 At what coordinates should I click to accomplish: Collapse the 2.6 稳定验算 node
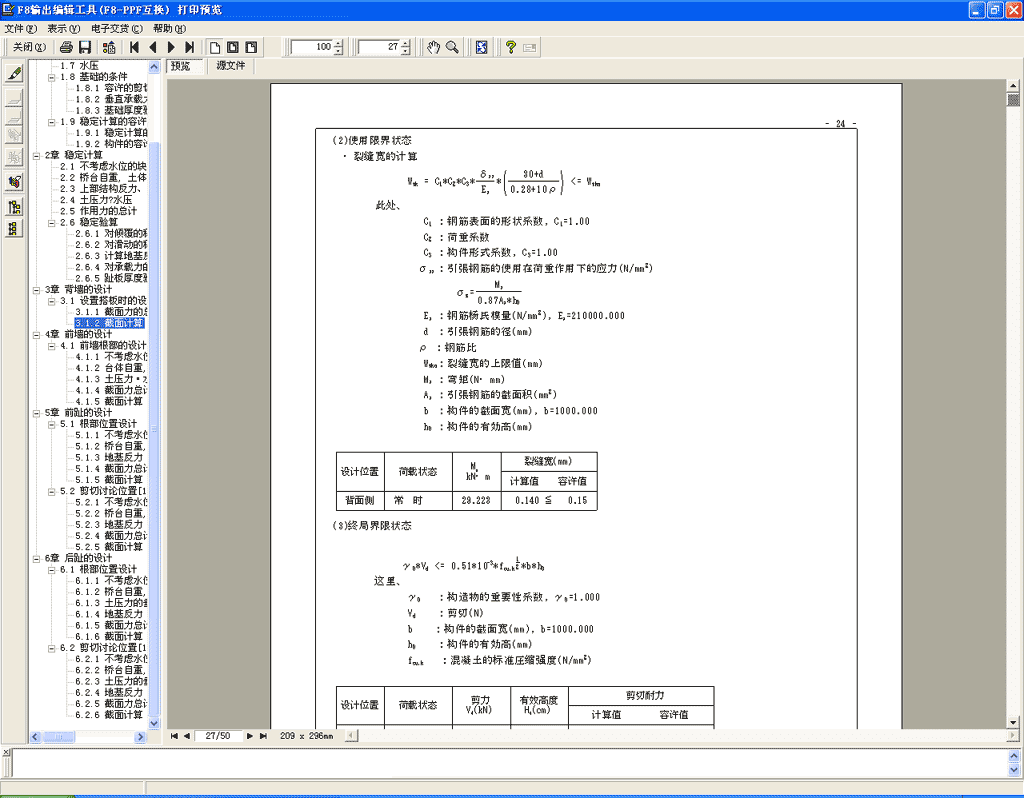click(x=52, y=223)
